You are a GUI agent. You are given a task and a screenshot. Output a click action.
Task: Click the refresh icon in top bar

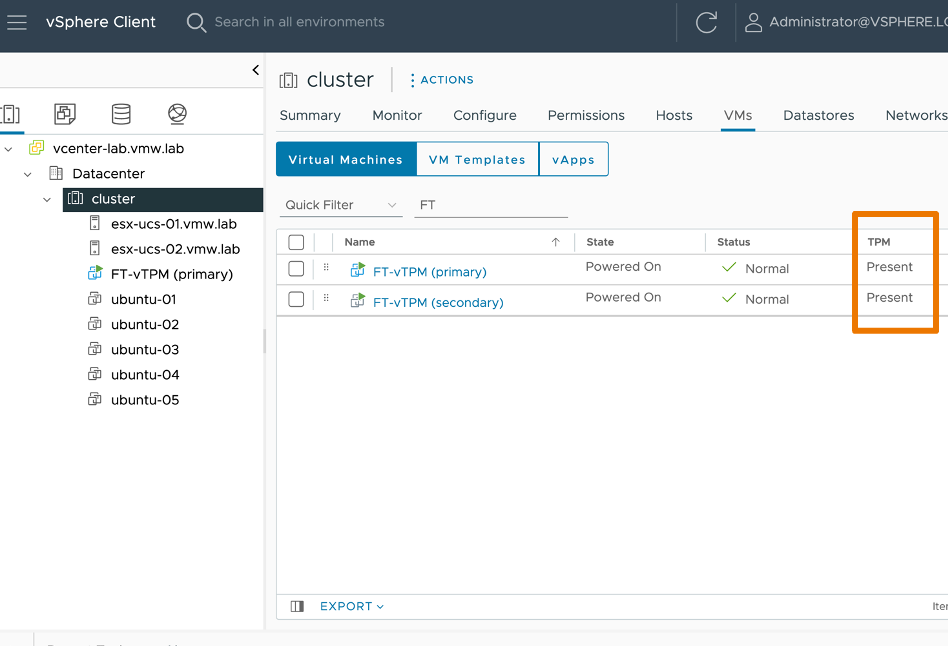click(x=706, y=22)
